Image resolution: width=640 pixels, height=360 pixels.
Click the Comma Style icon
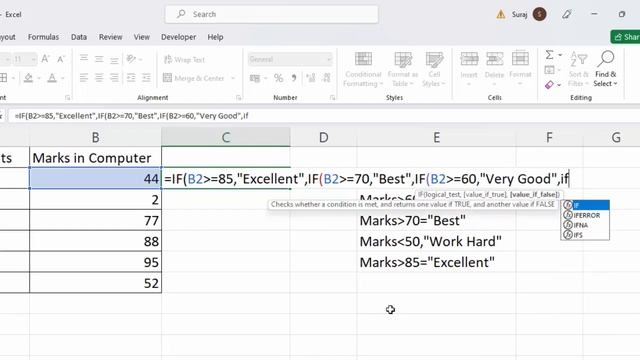pos(294,78)
